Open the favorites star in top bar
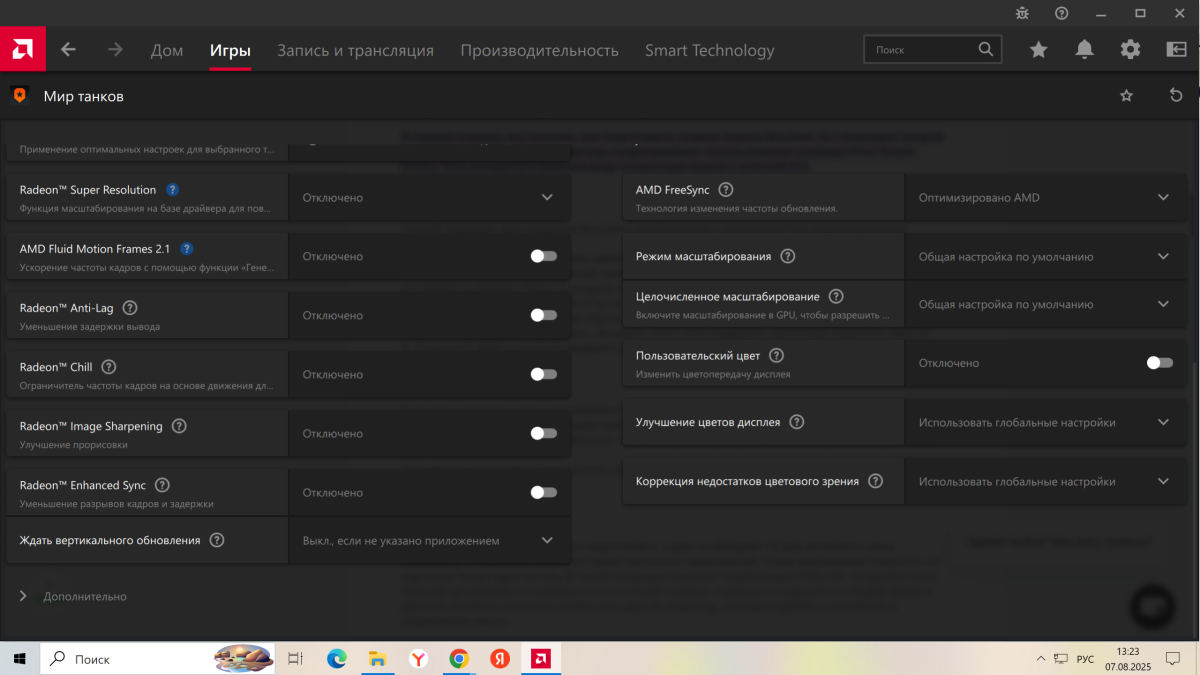1200x675 pixels. pyautogui.click(x=1038, y=50)
